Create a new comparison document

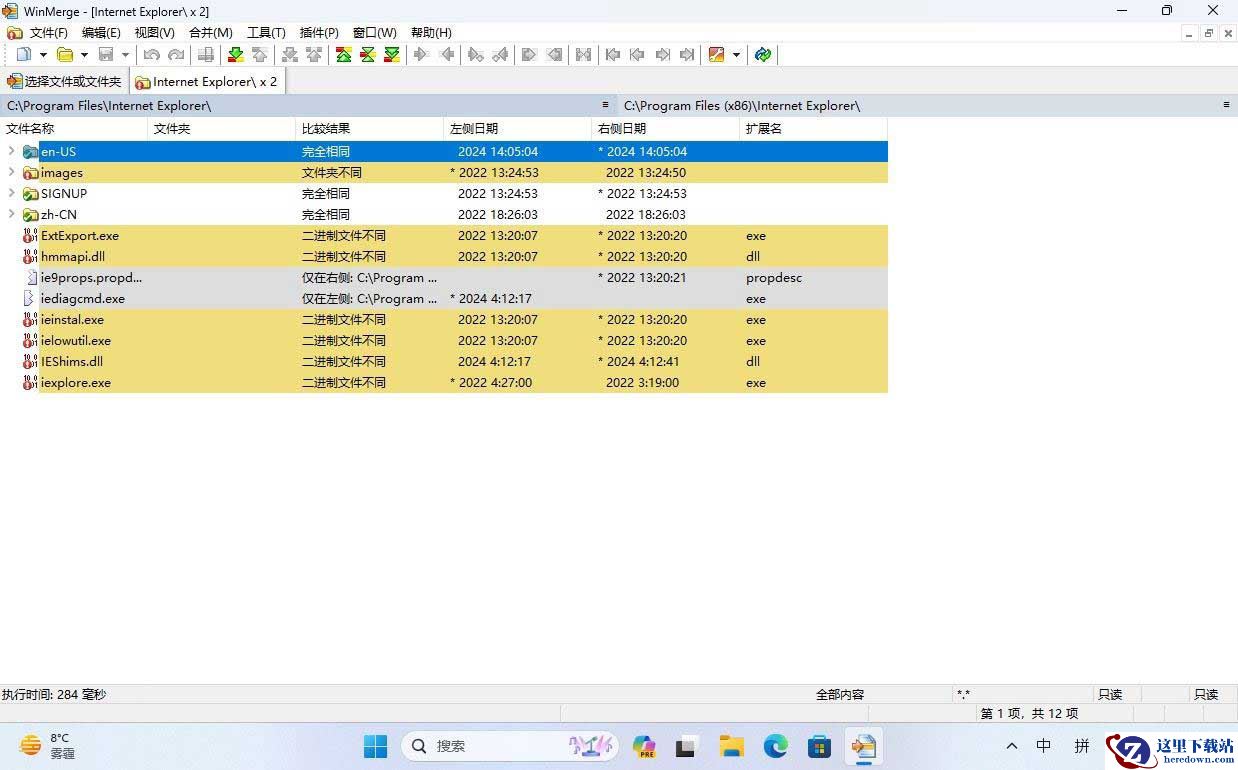coord(24,55)
